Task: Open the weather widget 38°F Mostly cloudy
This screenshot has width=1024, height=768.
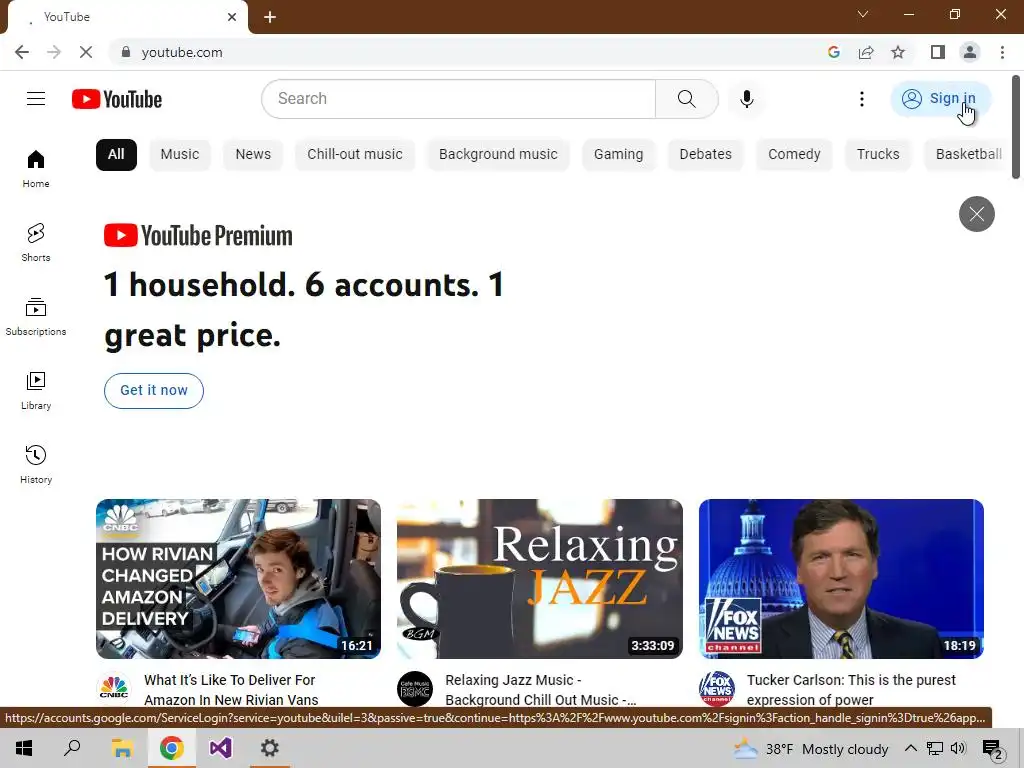Action: (810, 748)
